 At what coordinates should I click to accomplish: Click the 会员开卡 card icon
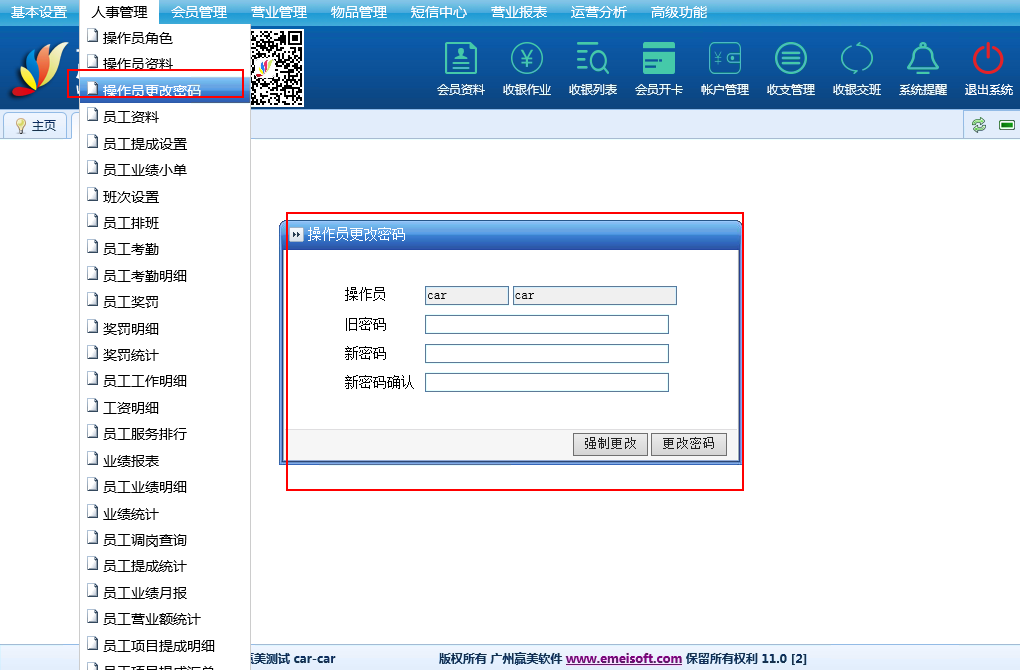[658, 60]
